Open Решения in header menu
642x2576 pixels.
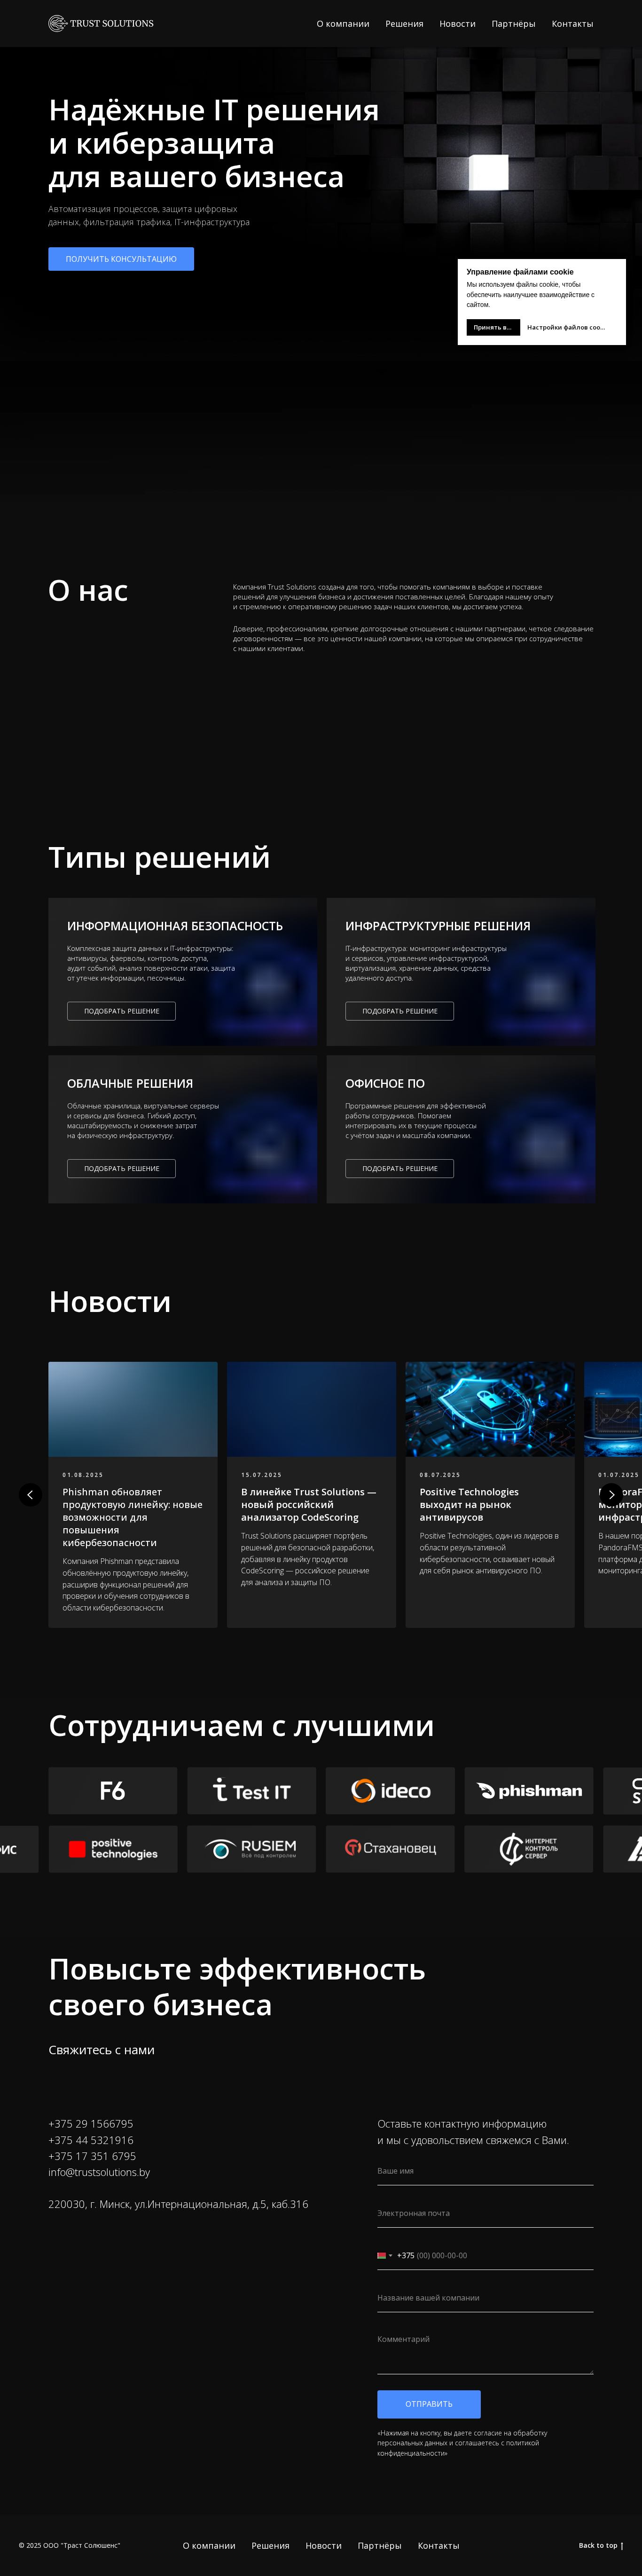[404, 24]
